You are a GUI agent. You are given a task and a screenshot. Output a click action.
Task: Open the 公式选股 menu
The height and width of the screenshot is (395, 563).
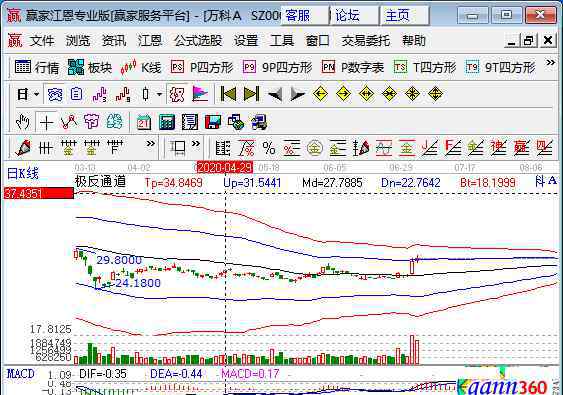198,41
